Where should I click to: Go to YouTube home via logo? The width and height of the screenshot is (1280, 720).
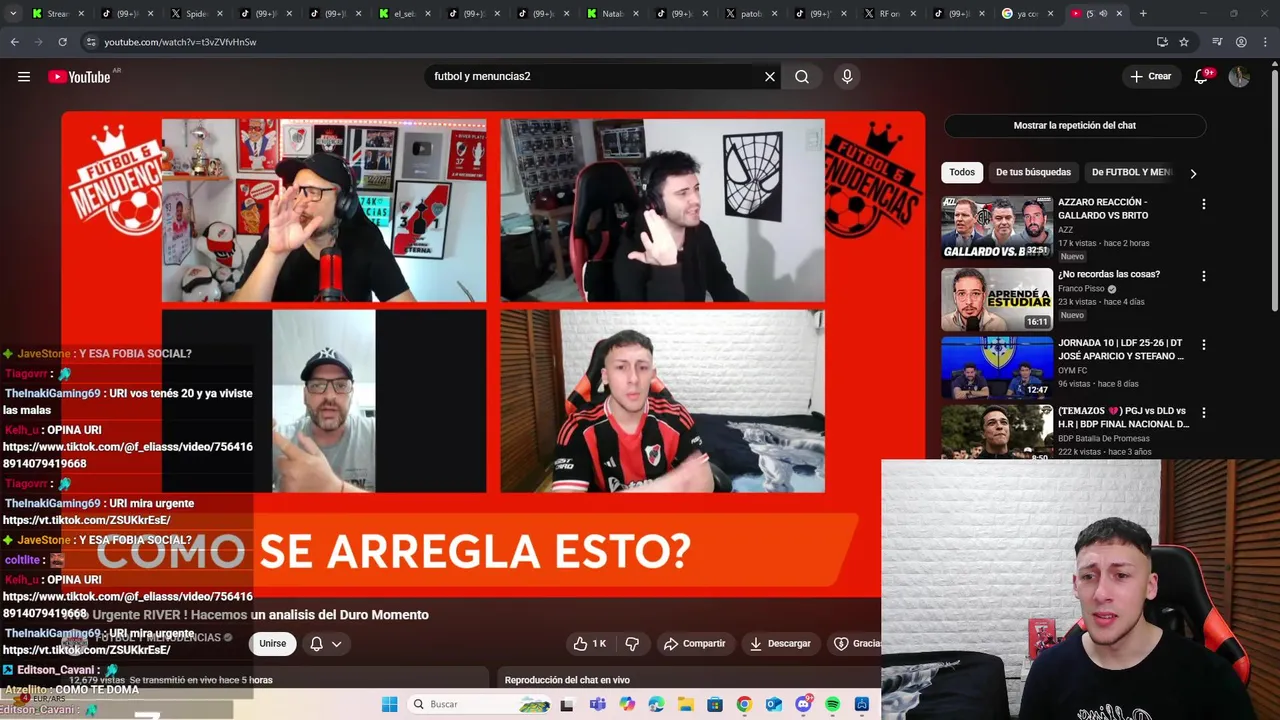coord(80,77)
